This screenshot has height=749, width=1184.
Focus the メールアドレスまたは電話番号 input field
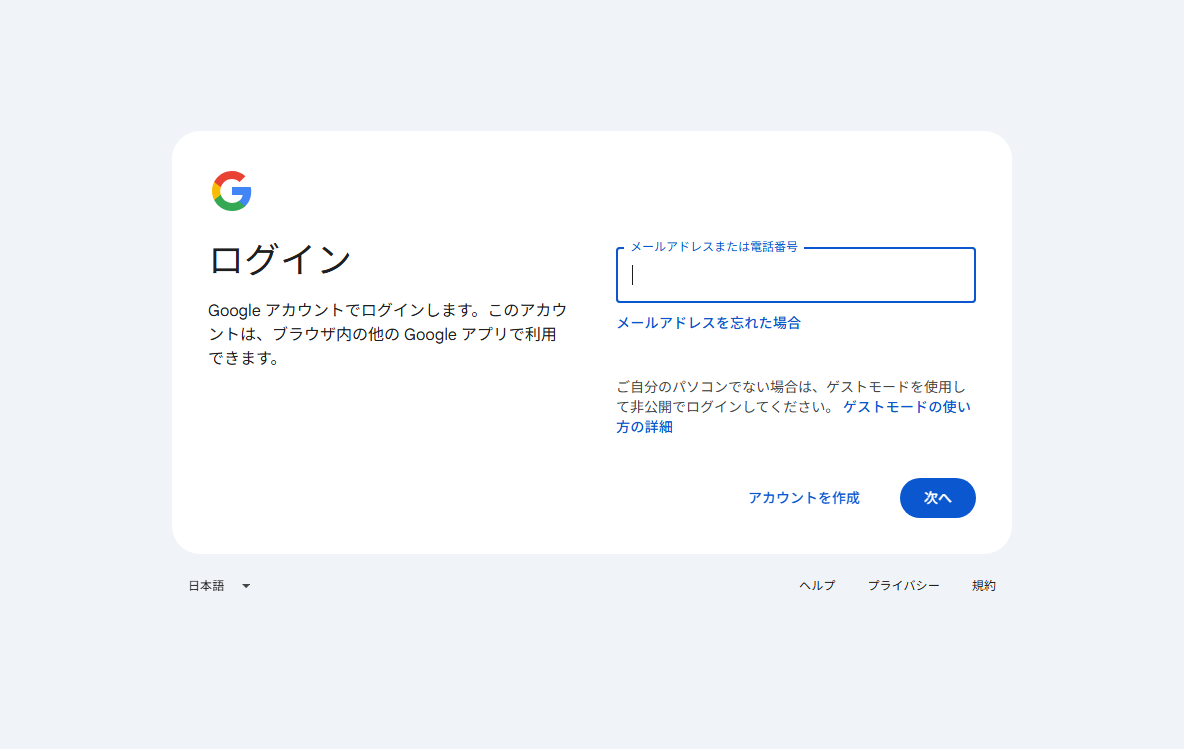point(796,275)
